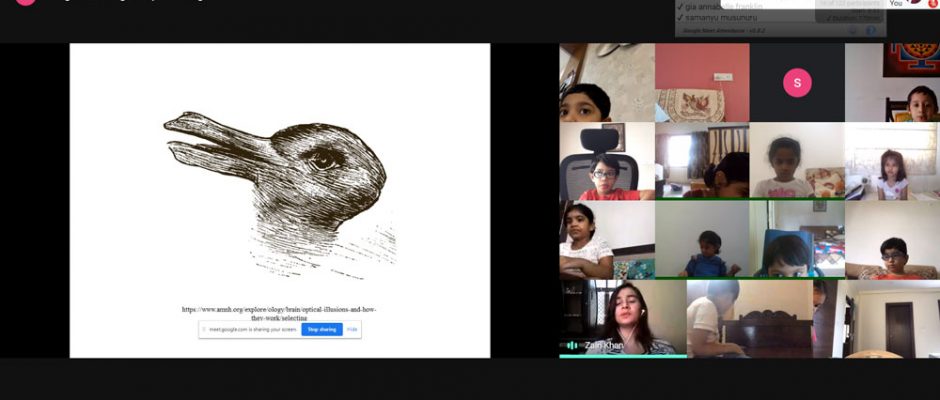This screenshot has height=400, width=940.
Task: Select Zain Khan's video tile
Action: [623, 318]
